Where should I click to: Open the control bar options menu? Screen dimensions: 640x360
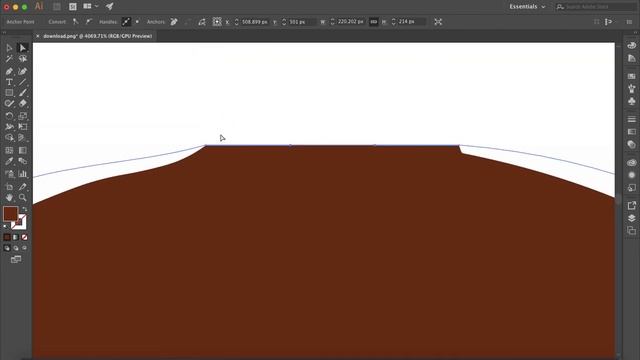coord(629,22)
